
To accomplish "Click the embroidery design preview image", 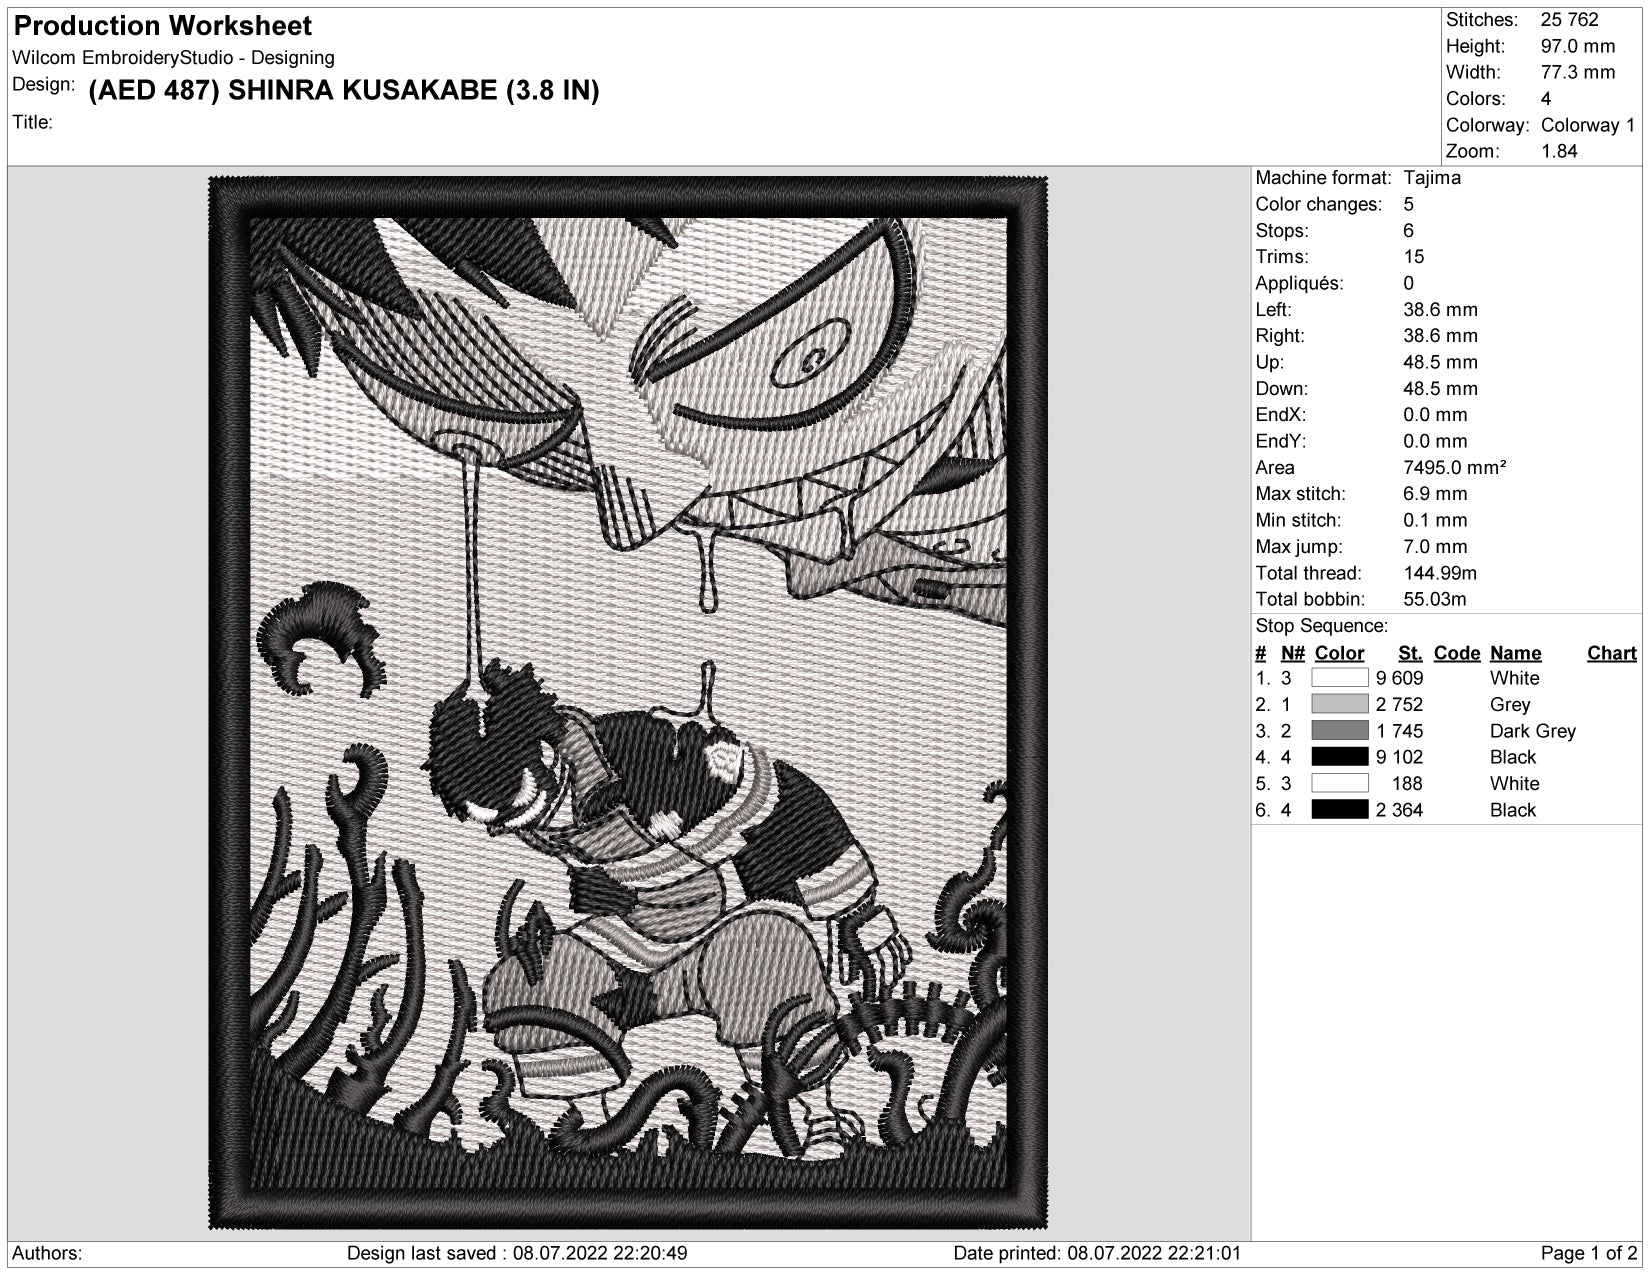I will click(628, 703).
